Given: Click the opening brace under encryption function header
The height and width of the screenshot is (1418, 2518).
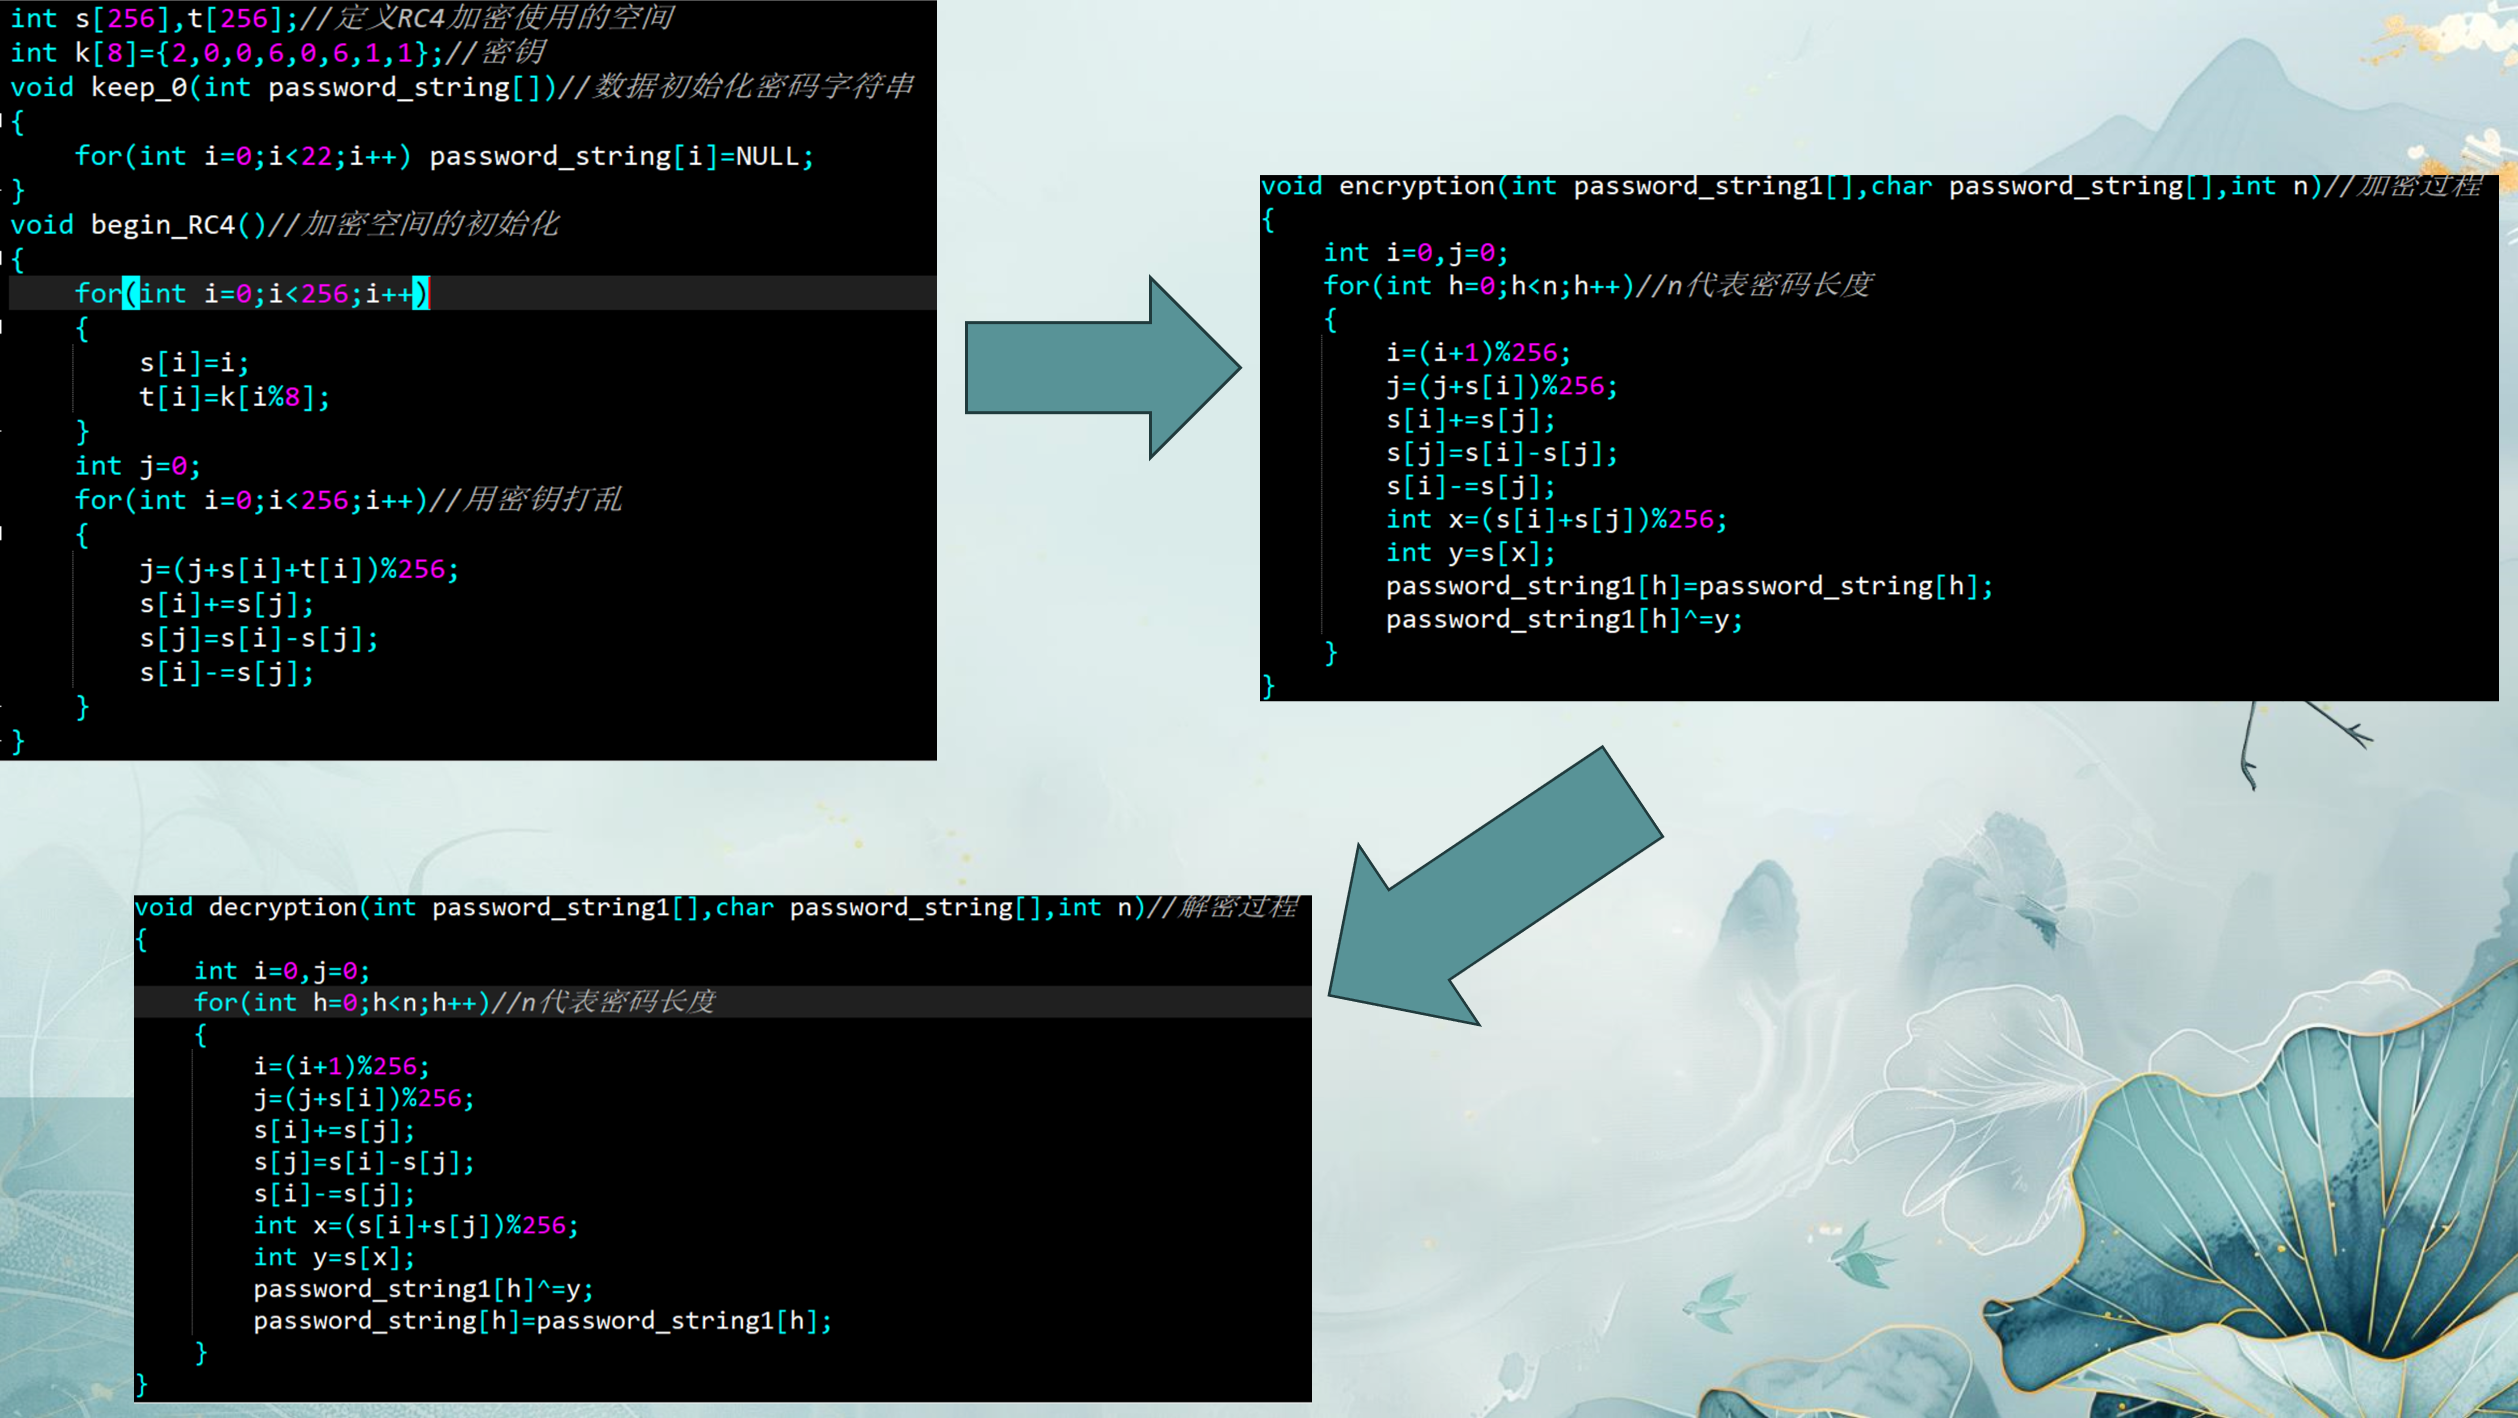Looking at the screenshot, I should (1269, 219).
